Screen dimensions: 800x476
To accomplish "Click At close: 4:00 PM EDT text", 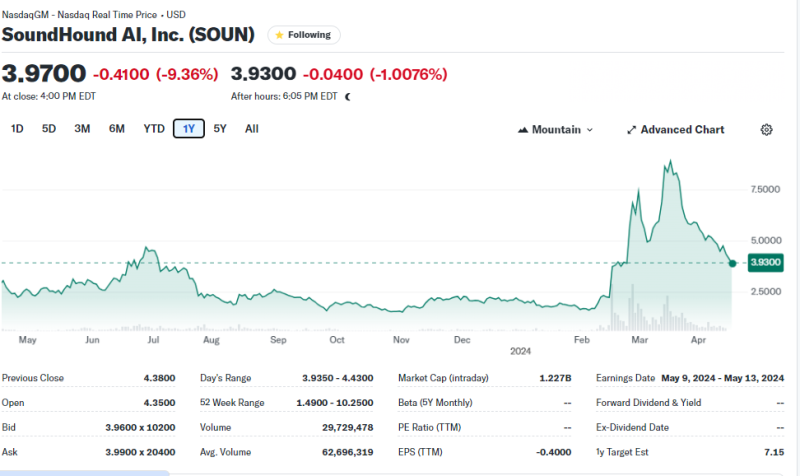I will tap(48, 96).
